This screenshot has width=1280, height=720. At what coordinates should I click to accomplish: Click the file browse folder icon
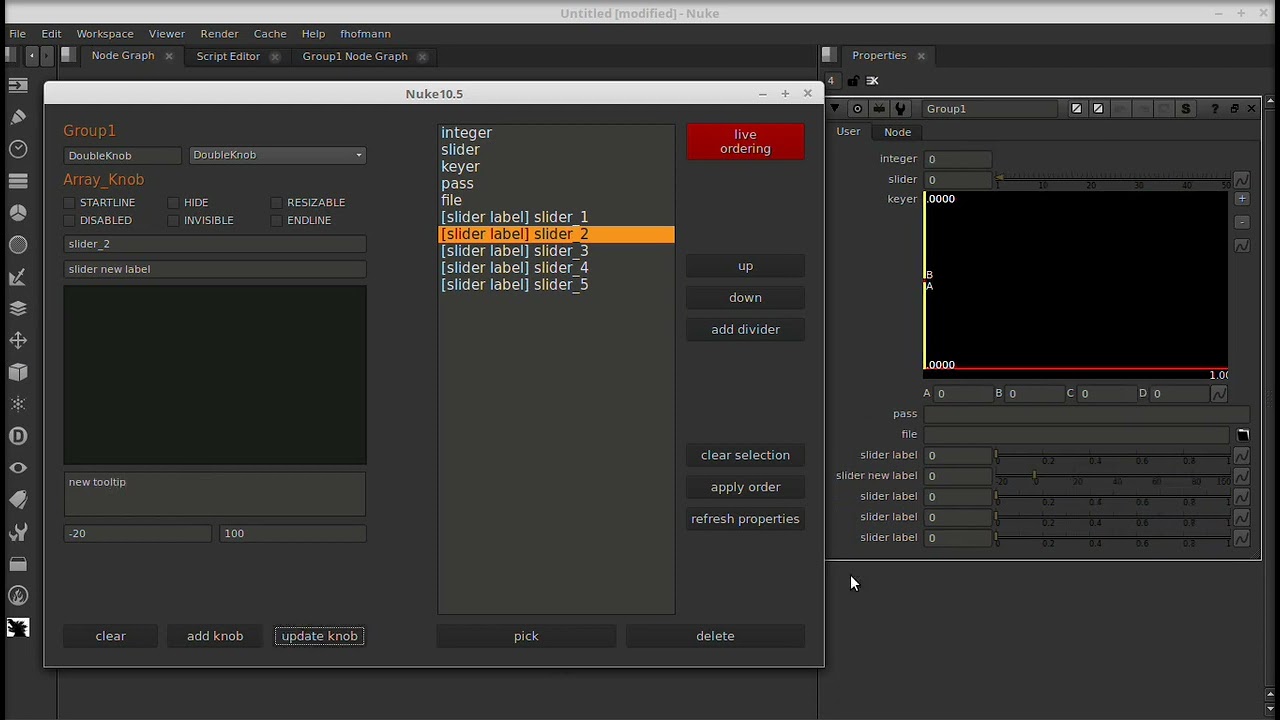[x=1242, y=435]
